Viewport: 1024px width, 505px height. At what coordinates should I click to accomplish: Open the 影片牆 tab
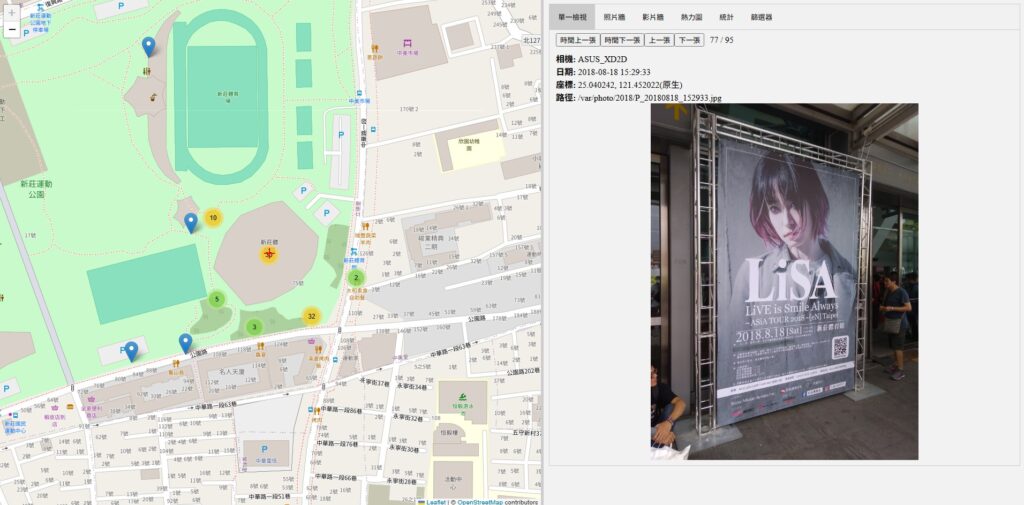[x=653, y=17]
